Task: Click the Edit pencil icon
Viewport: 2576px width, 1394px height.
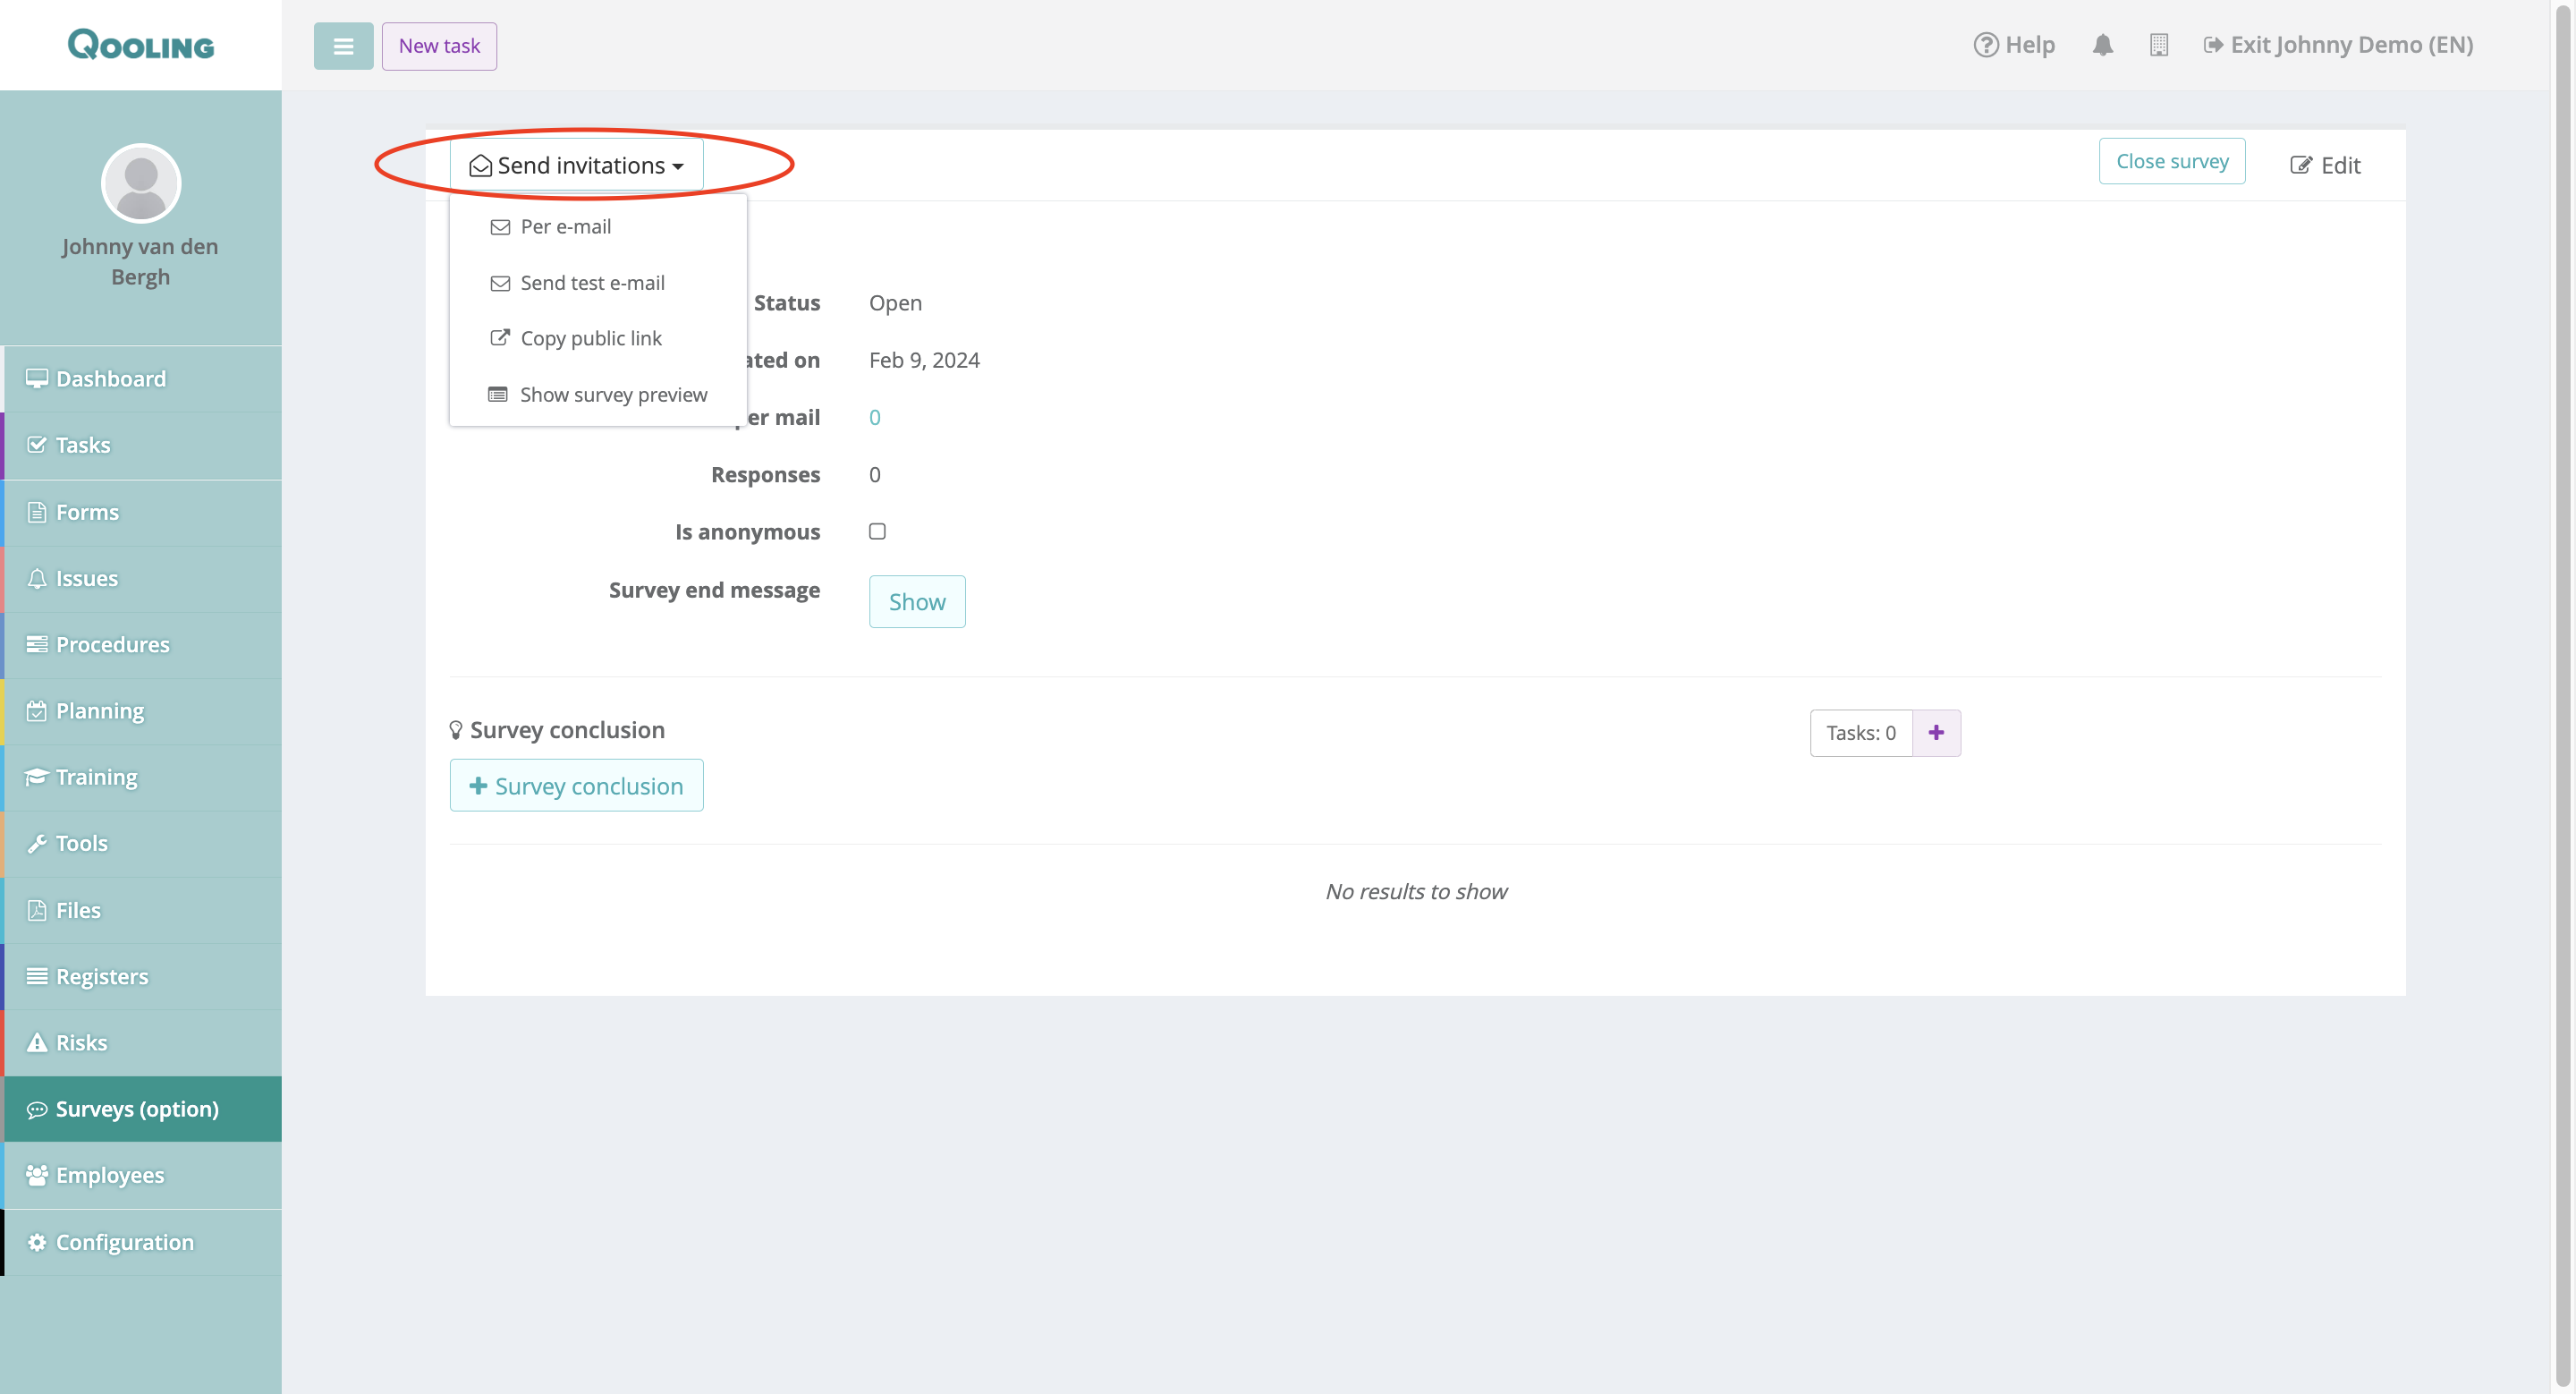Action: pos(2301,166)
